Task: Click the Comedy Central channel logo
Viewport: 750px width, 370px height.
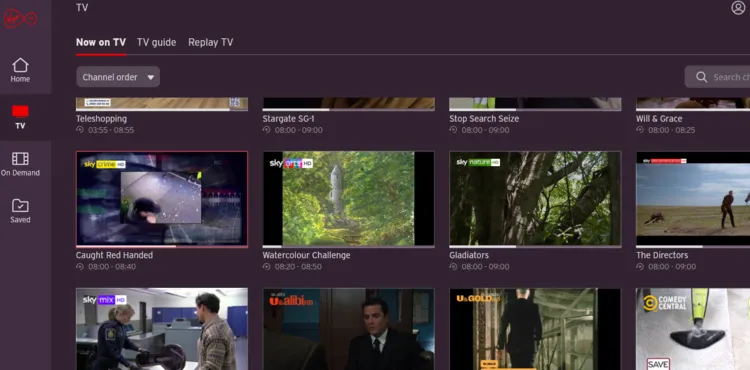Action: click(x=665, y=303)
